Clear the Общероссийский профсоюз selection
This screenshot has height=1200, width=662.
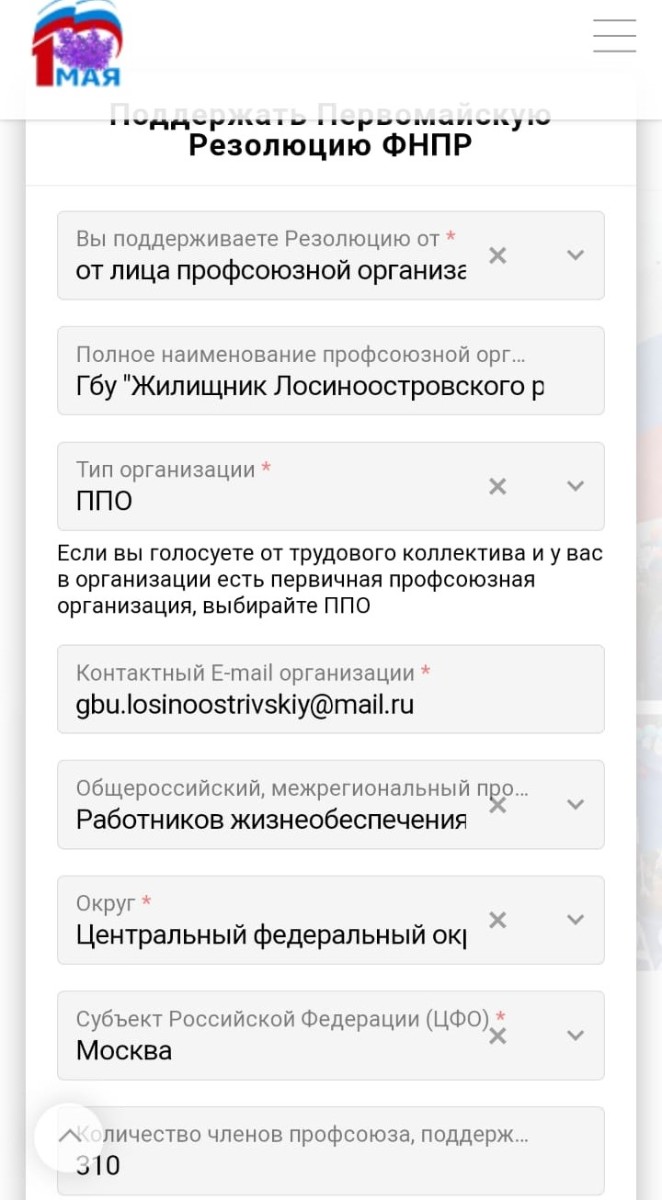tap(497, 805)
